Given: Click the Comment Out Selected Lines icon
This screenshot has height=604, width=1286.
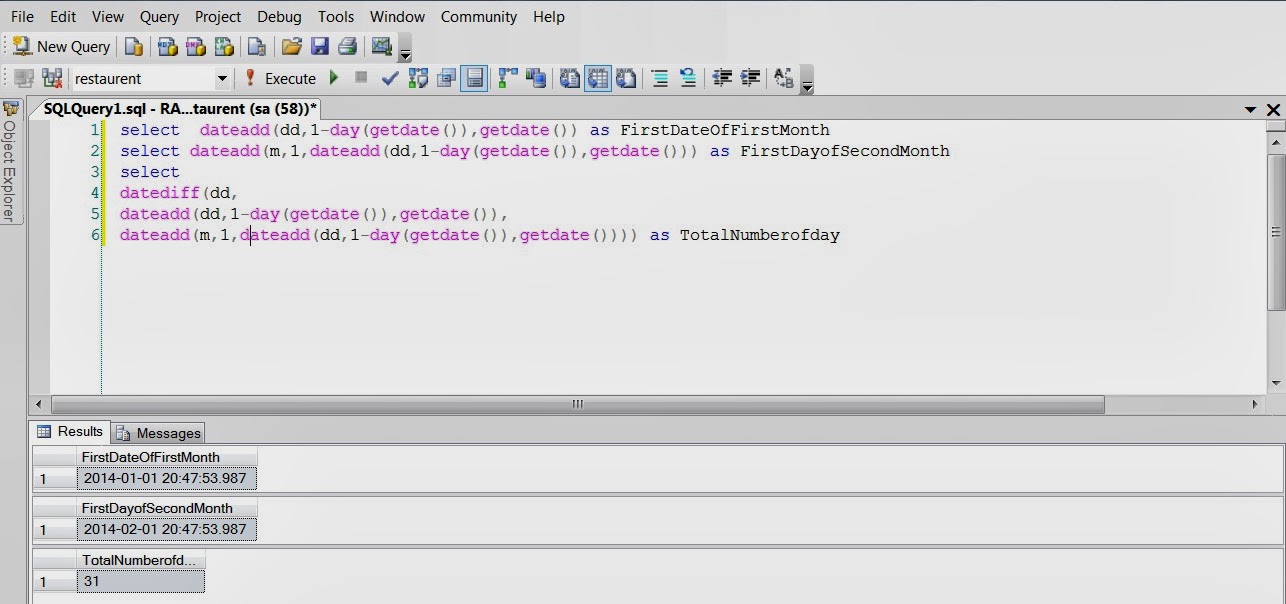Looking at the screenshot, I should 659,78.
